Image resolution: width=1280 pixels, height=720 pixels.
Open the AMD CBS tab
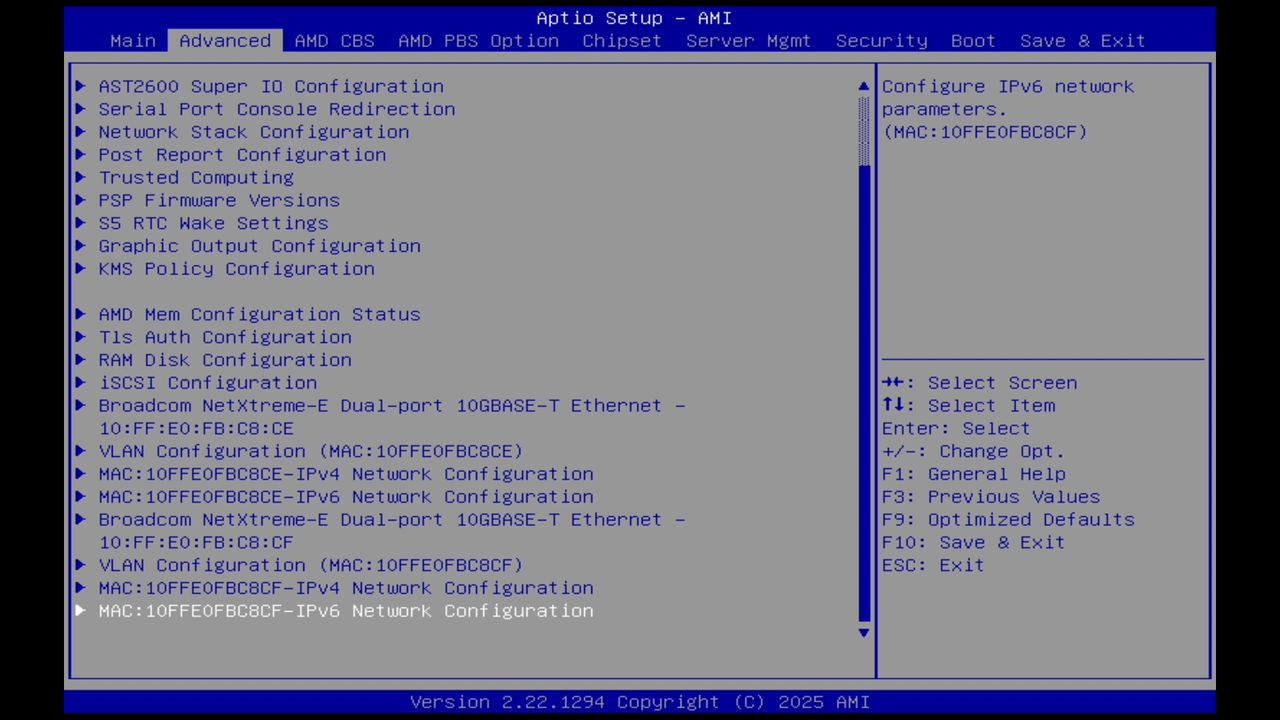tap(335, 41)
